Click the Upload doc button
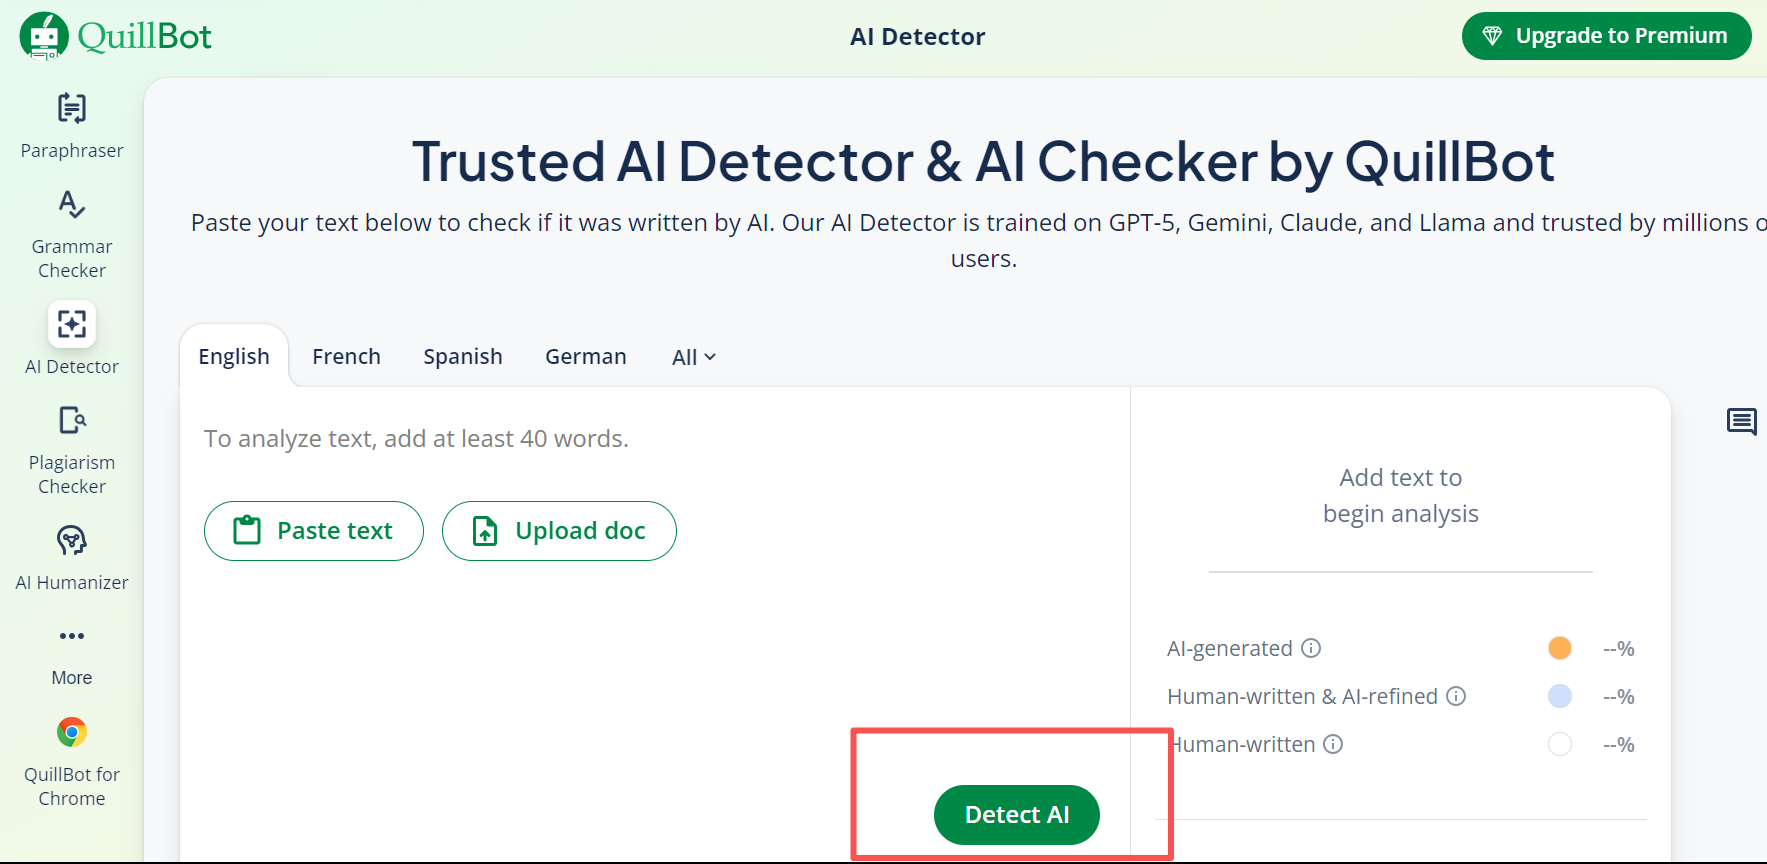The image size is (1767, 864). tap(559, 531)
